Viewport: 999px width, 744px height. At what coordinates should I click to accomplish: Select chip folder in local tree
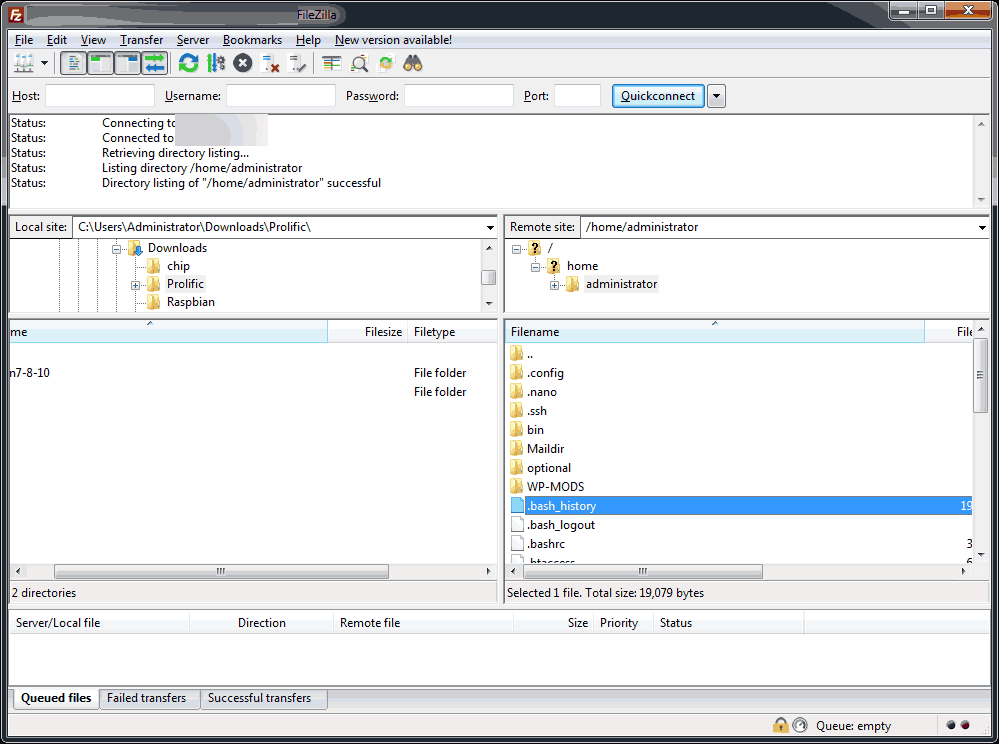pyautogui.click(x=178, y=266)
